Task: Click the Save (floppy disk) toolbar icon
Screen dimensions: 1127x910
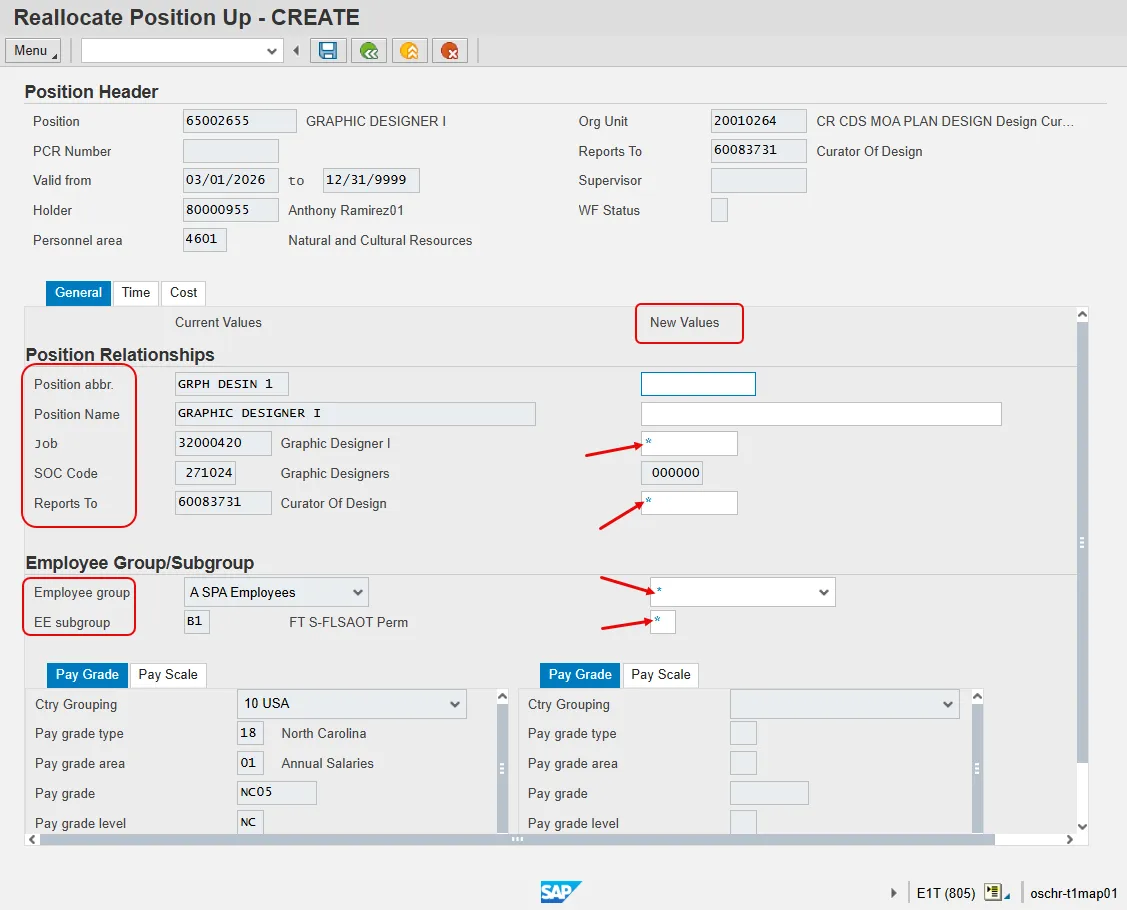Action: (x=328, y=51)
